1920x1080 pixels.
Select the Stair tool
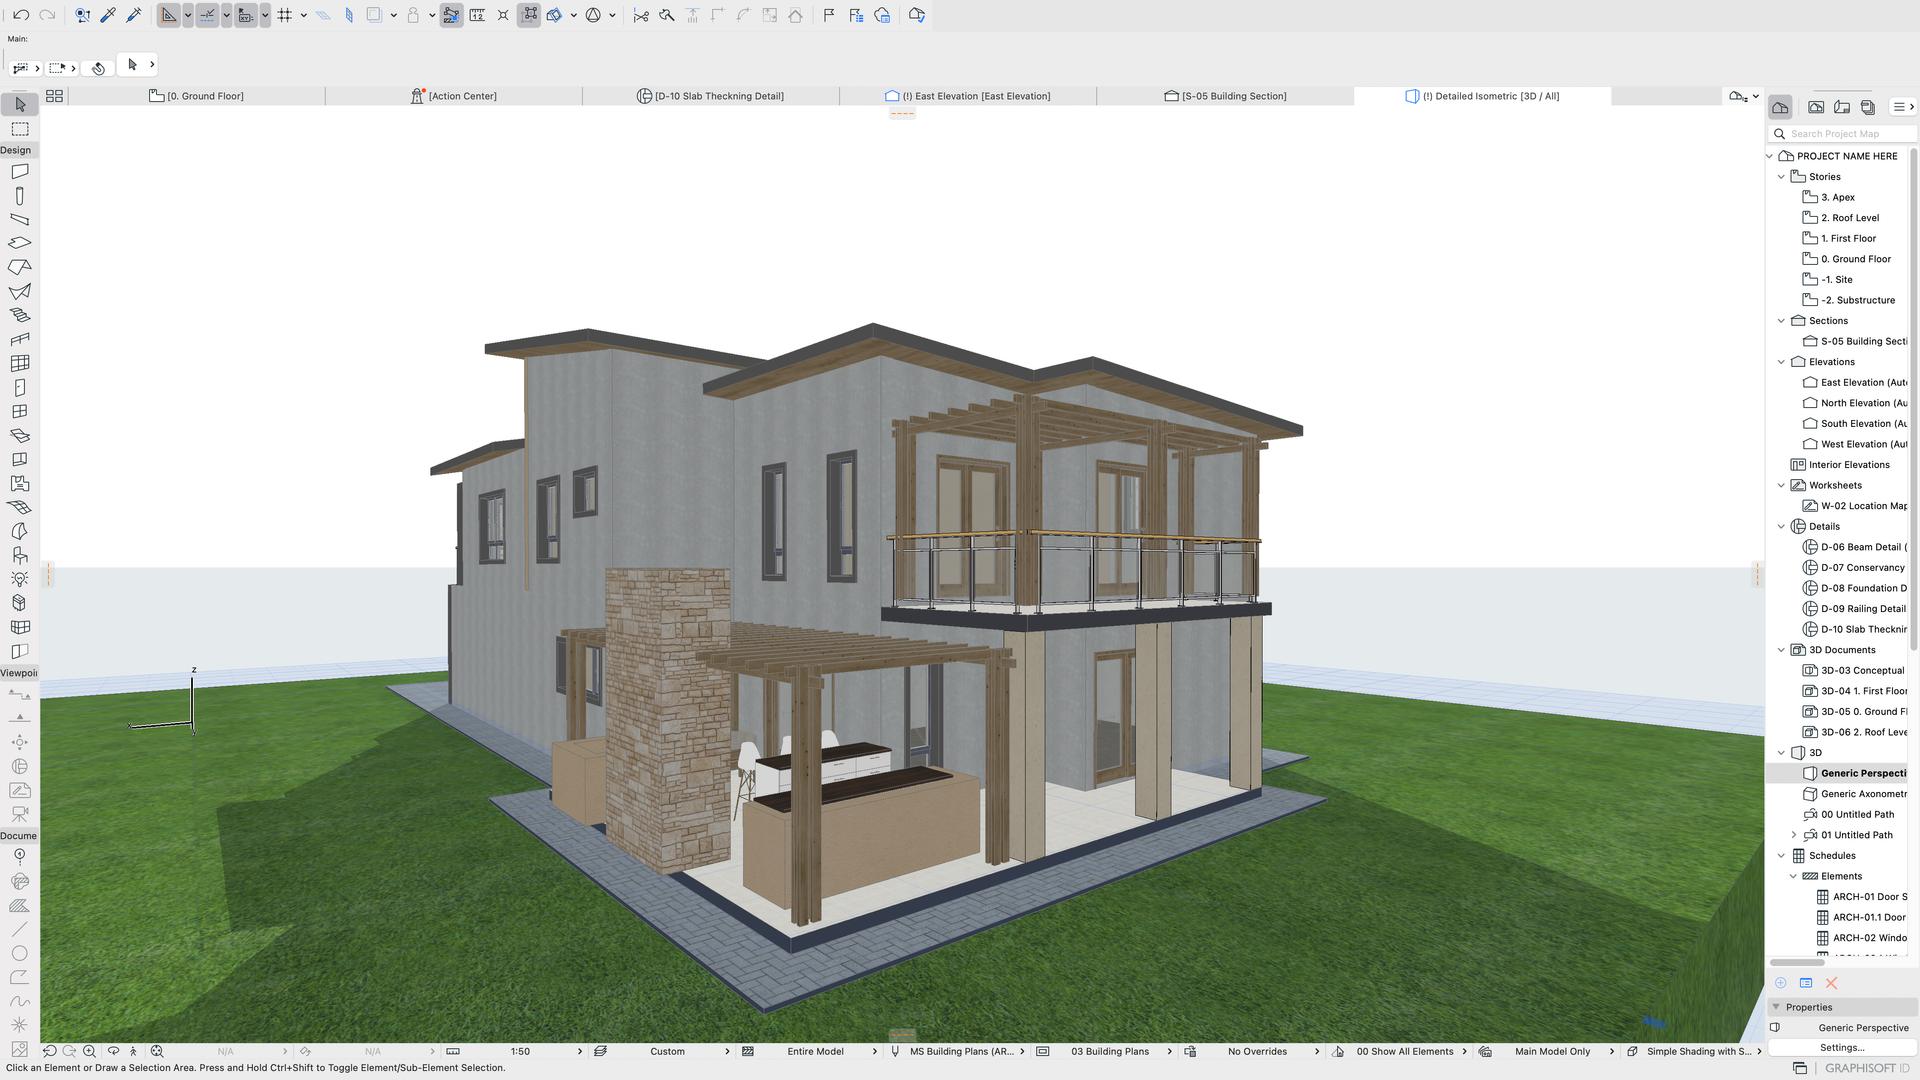(19, 315)
